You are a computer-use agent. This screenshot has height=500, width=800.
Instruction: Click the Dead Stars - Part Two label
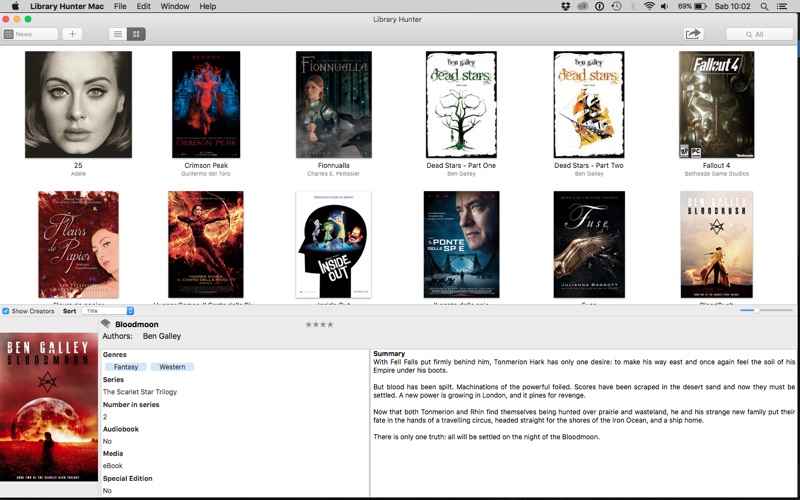point(589,165)
